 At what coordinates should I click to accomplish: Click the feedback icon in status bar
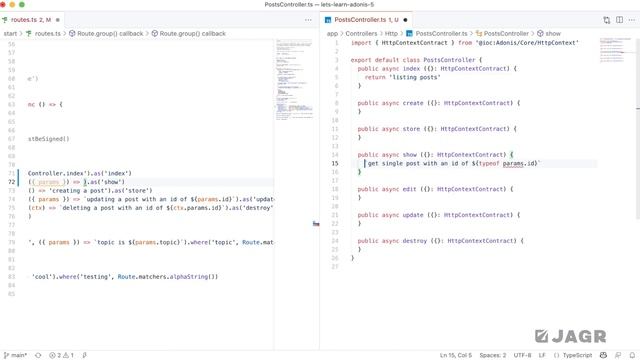coord(618,355)
